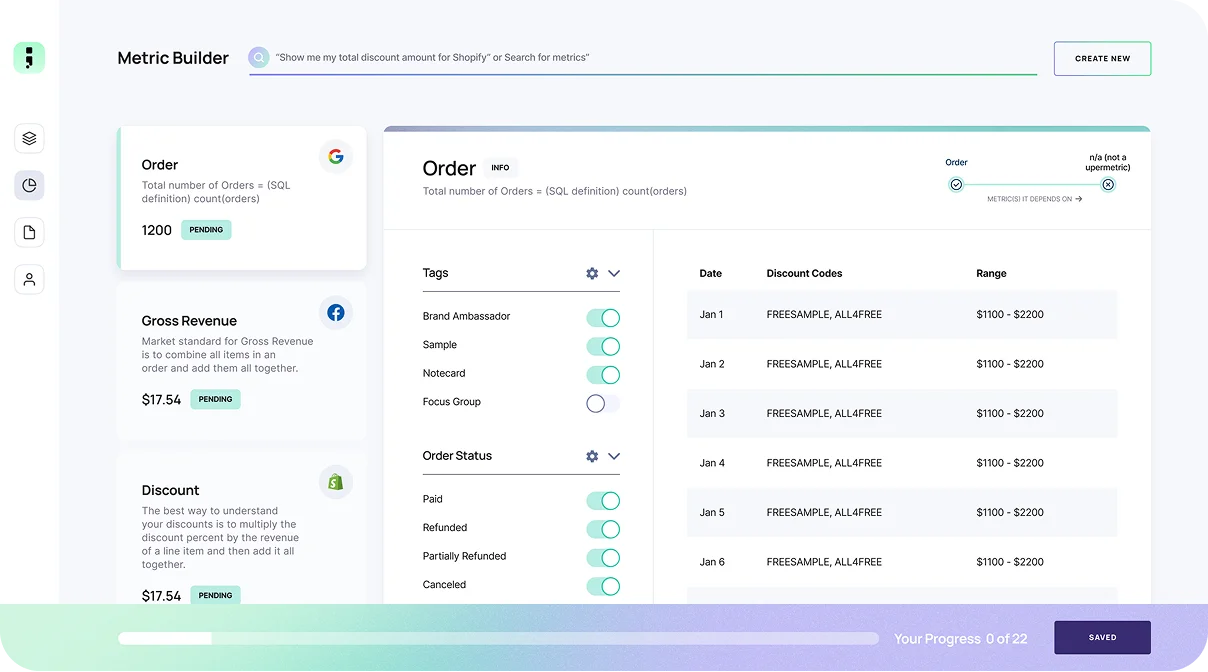Click the Shopify icon on Discount card
1208x672 pixels.
(x=335, y=482)
